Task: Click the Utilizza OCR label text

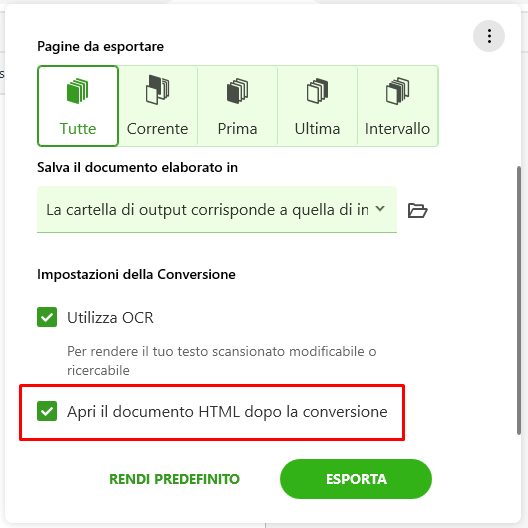Action: (x=110, y=318)
